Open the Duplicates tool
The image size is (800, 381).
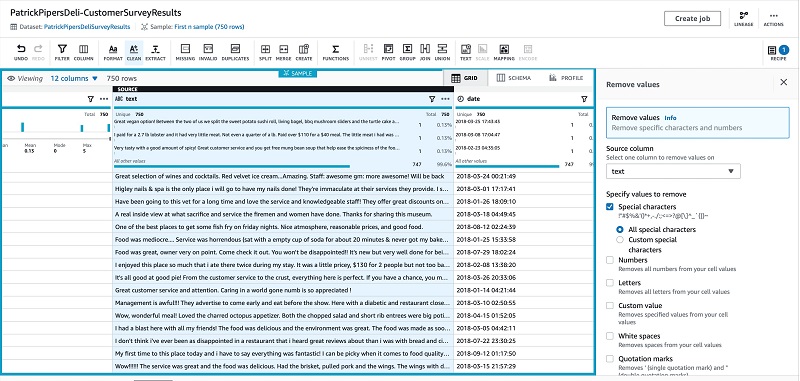(x=235, y=52)
